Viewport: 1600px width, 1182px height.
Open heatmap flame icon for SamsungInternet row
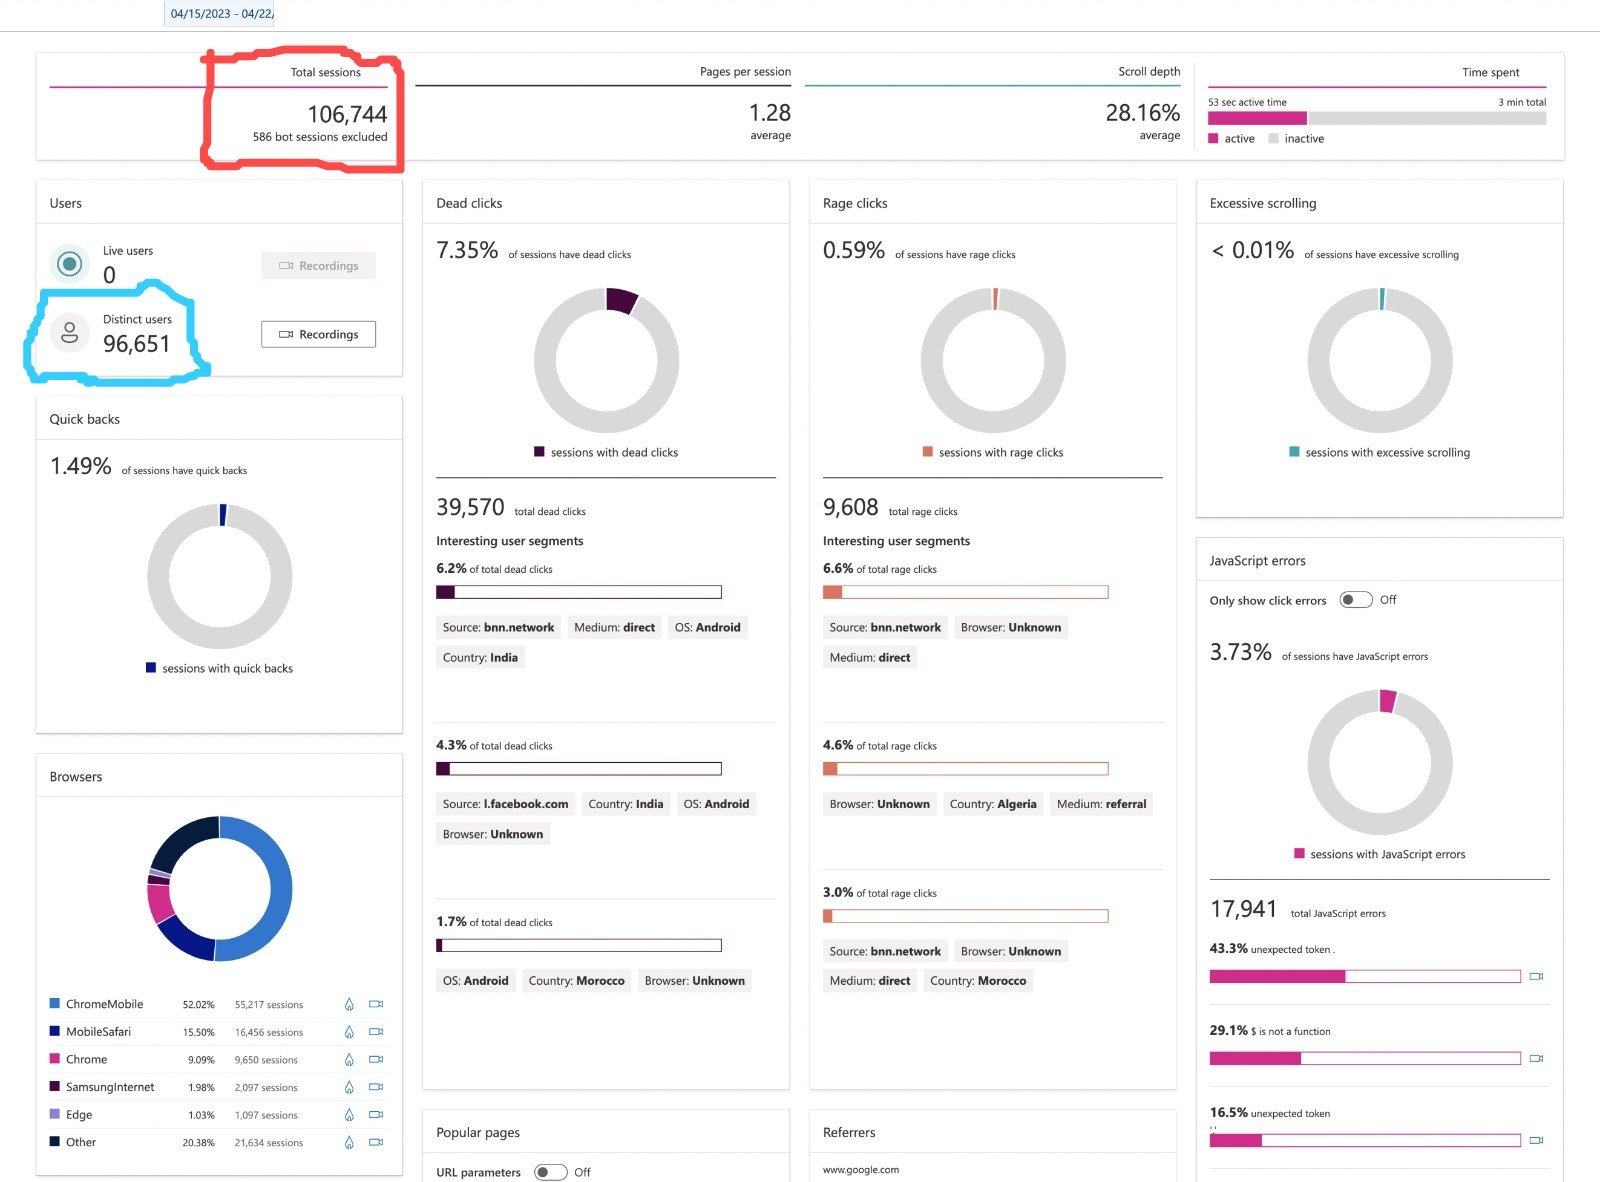pyautogui.click(x=349, y=1087)
